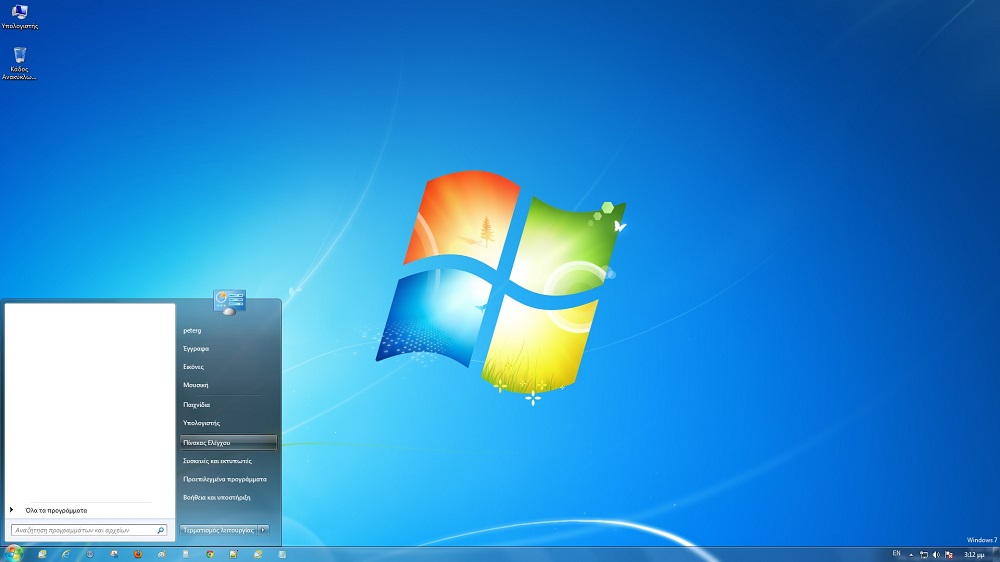Open the Action Center flag icon
The width and height of the screenshot is (1000, 562).
[949, 554]
